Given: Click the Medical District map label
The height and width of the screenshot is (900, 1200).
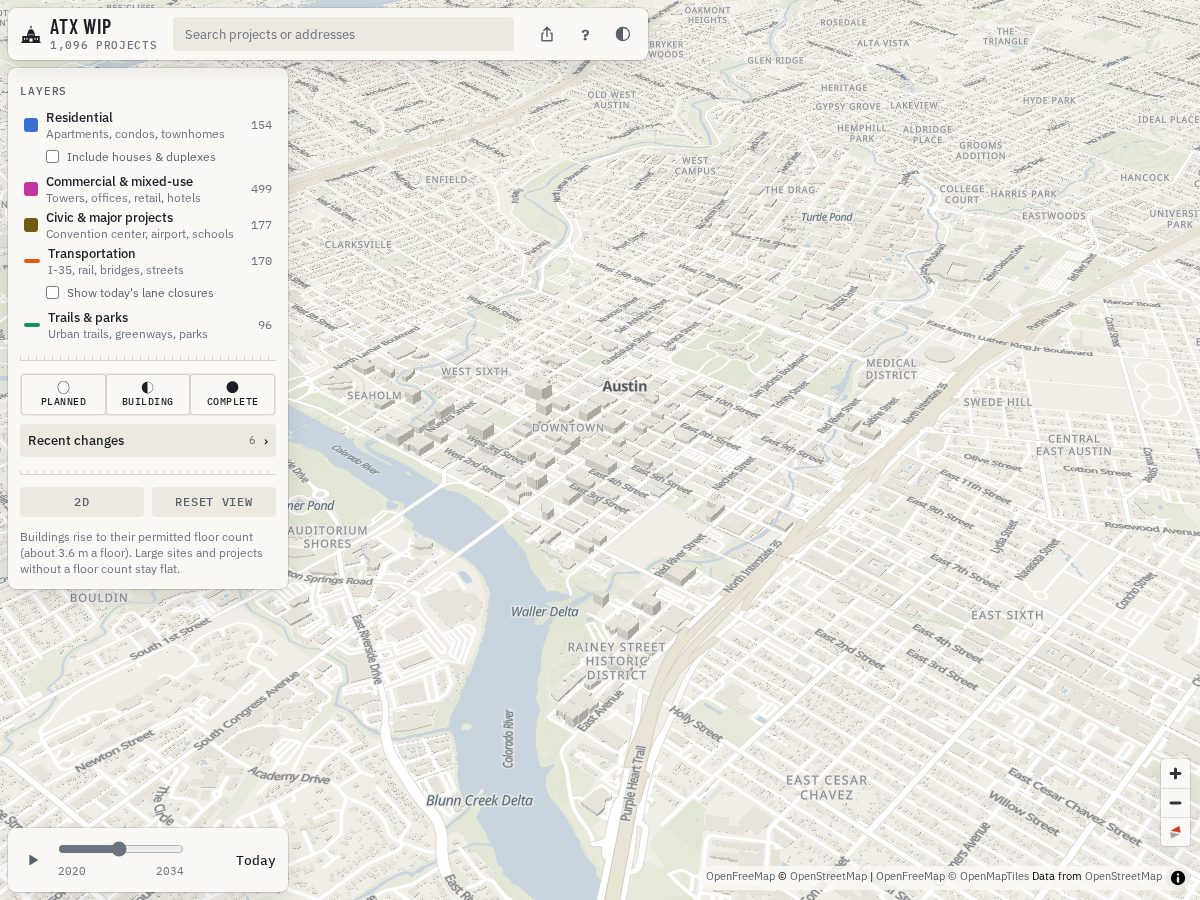Looking at the screenshot, I should click(x=891, y=369).
